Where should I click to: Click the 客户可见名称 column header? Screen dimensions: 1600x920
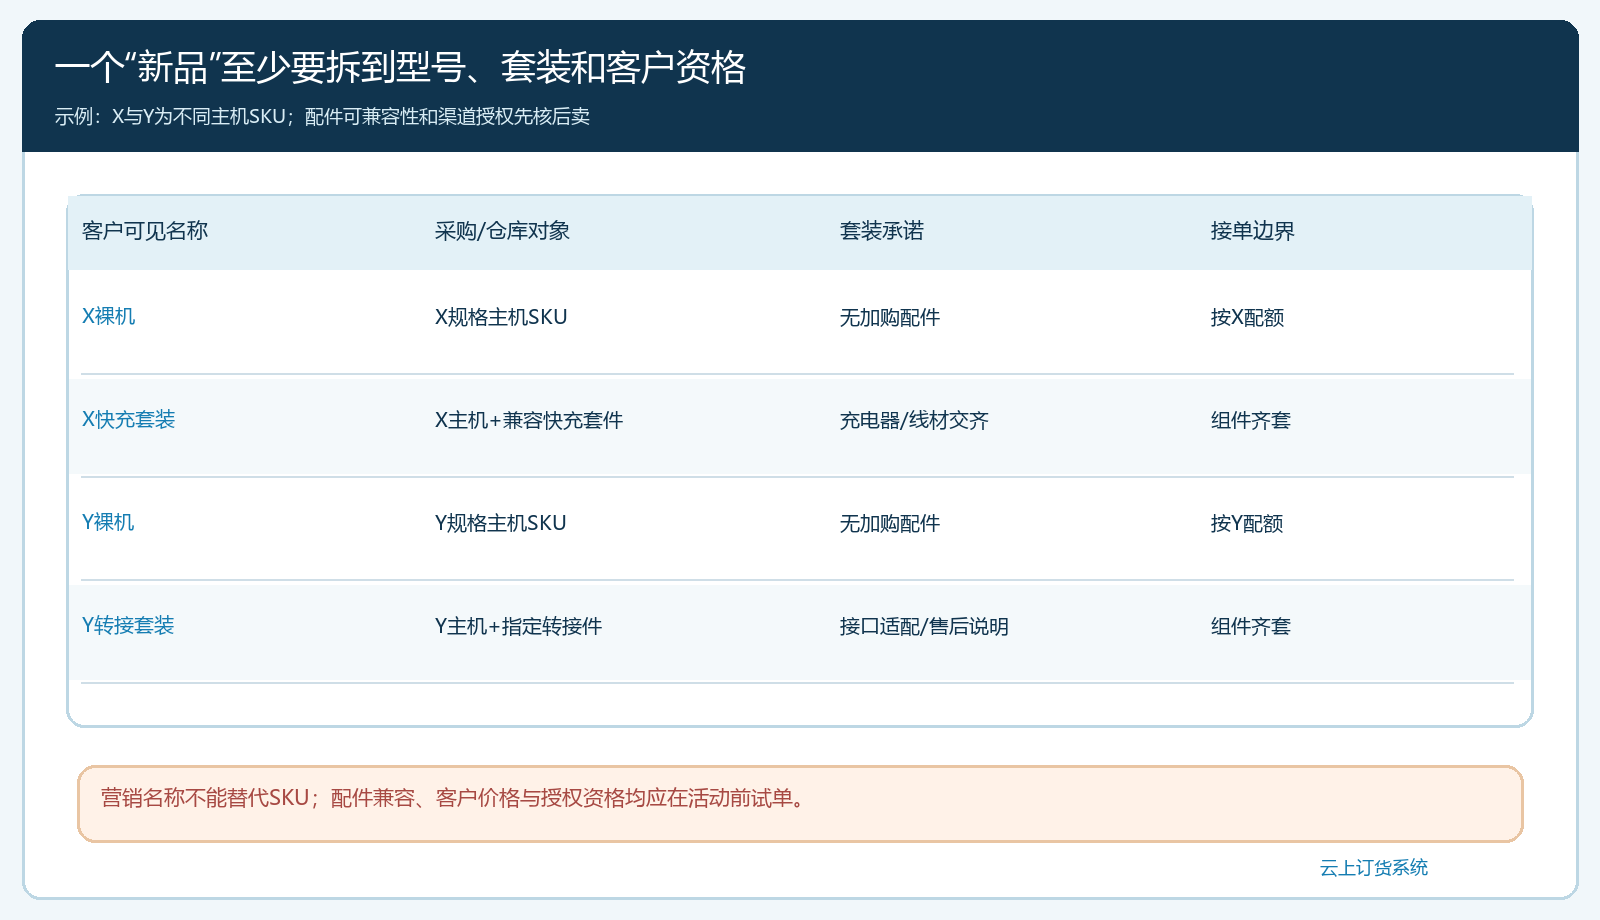point(145,231)
